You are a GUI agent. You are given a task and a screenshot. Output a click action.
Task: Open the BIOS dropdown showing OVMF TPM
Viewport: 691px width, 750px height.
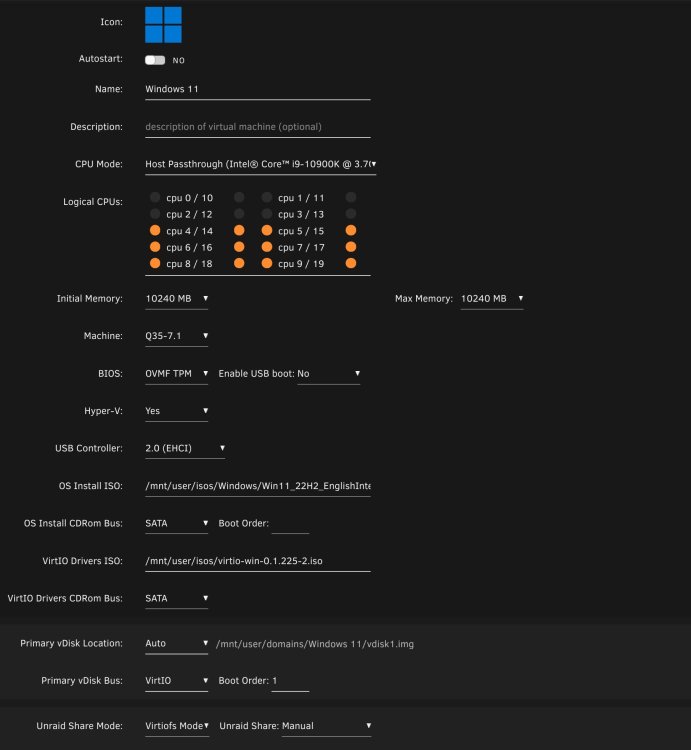point(176,374)
